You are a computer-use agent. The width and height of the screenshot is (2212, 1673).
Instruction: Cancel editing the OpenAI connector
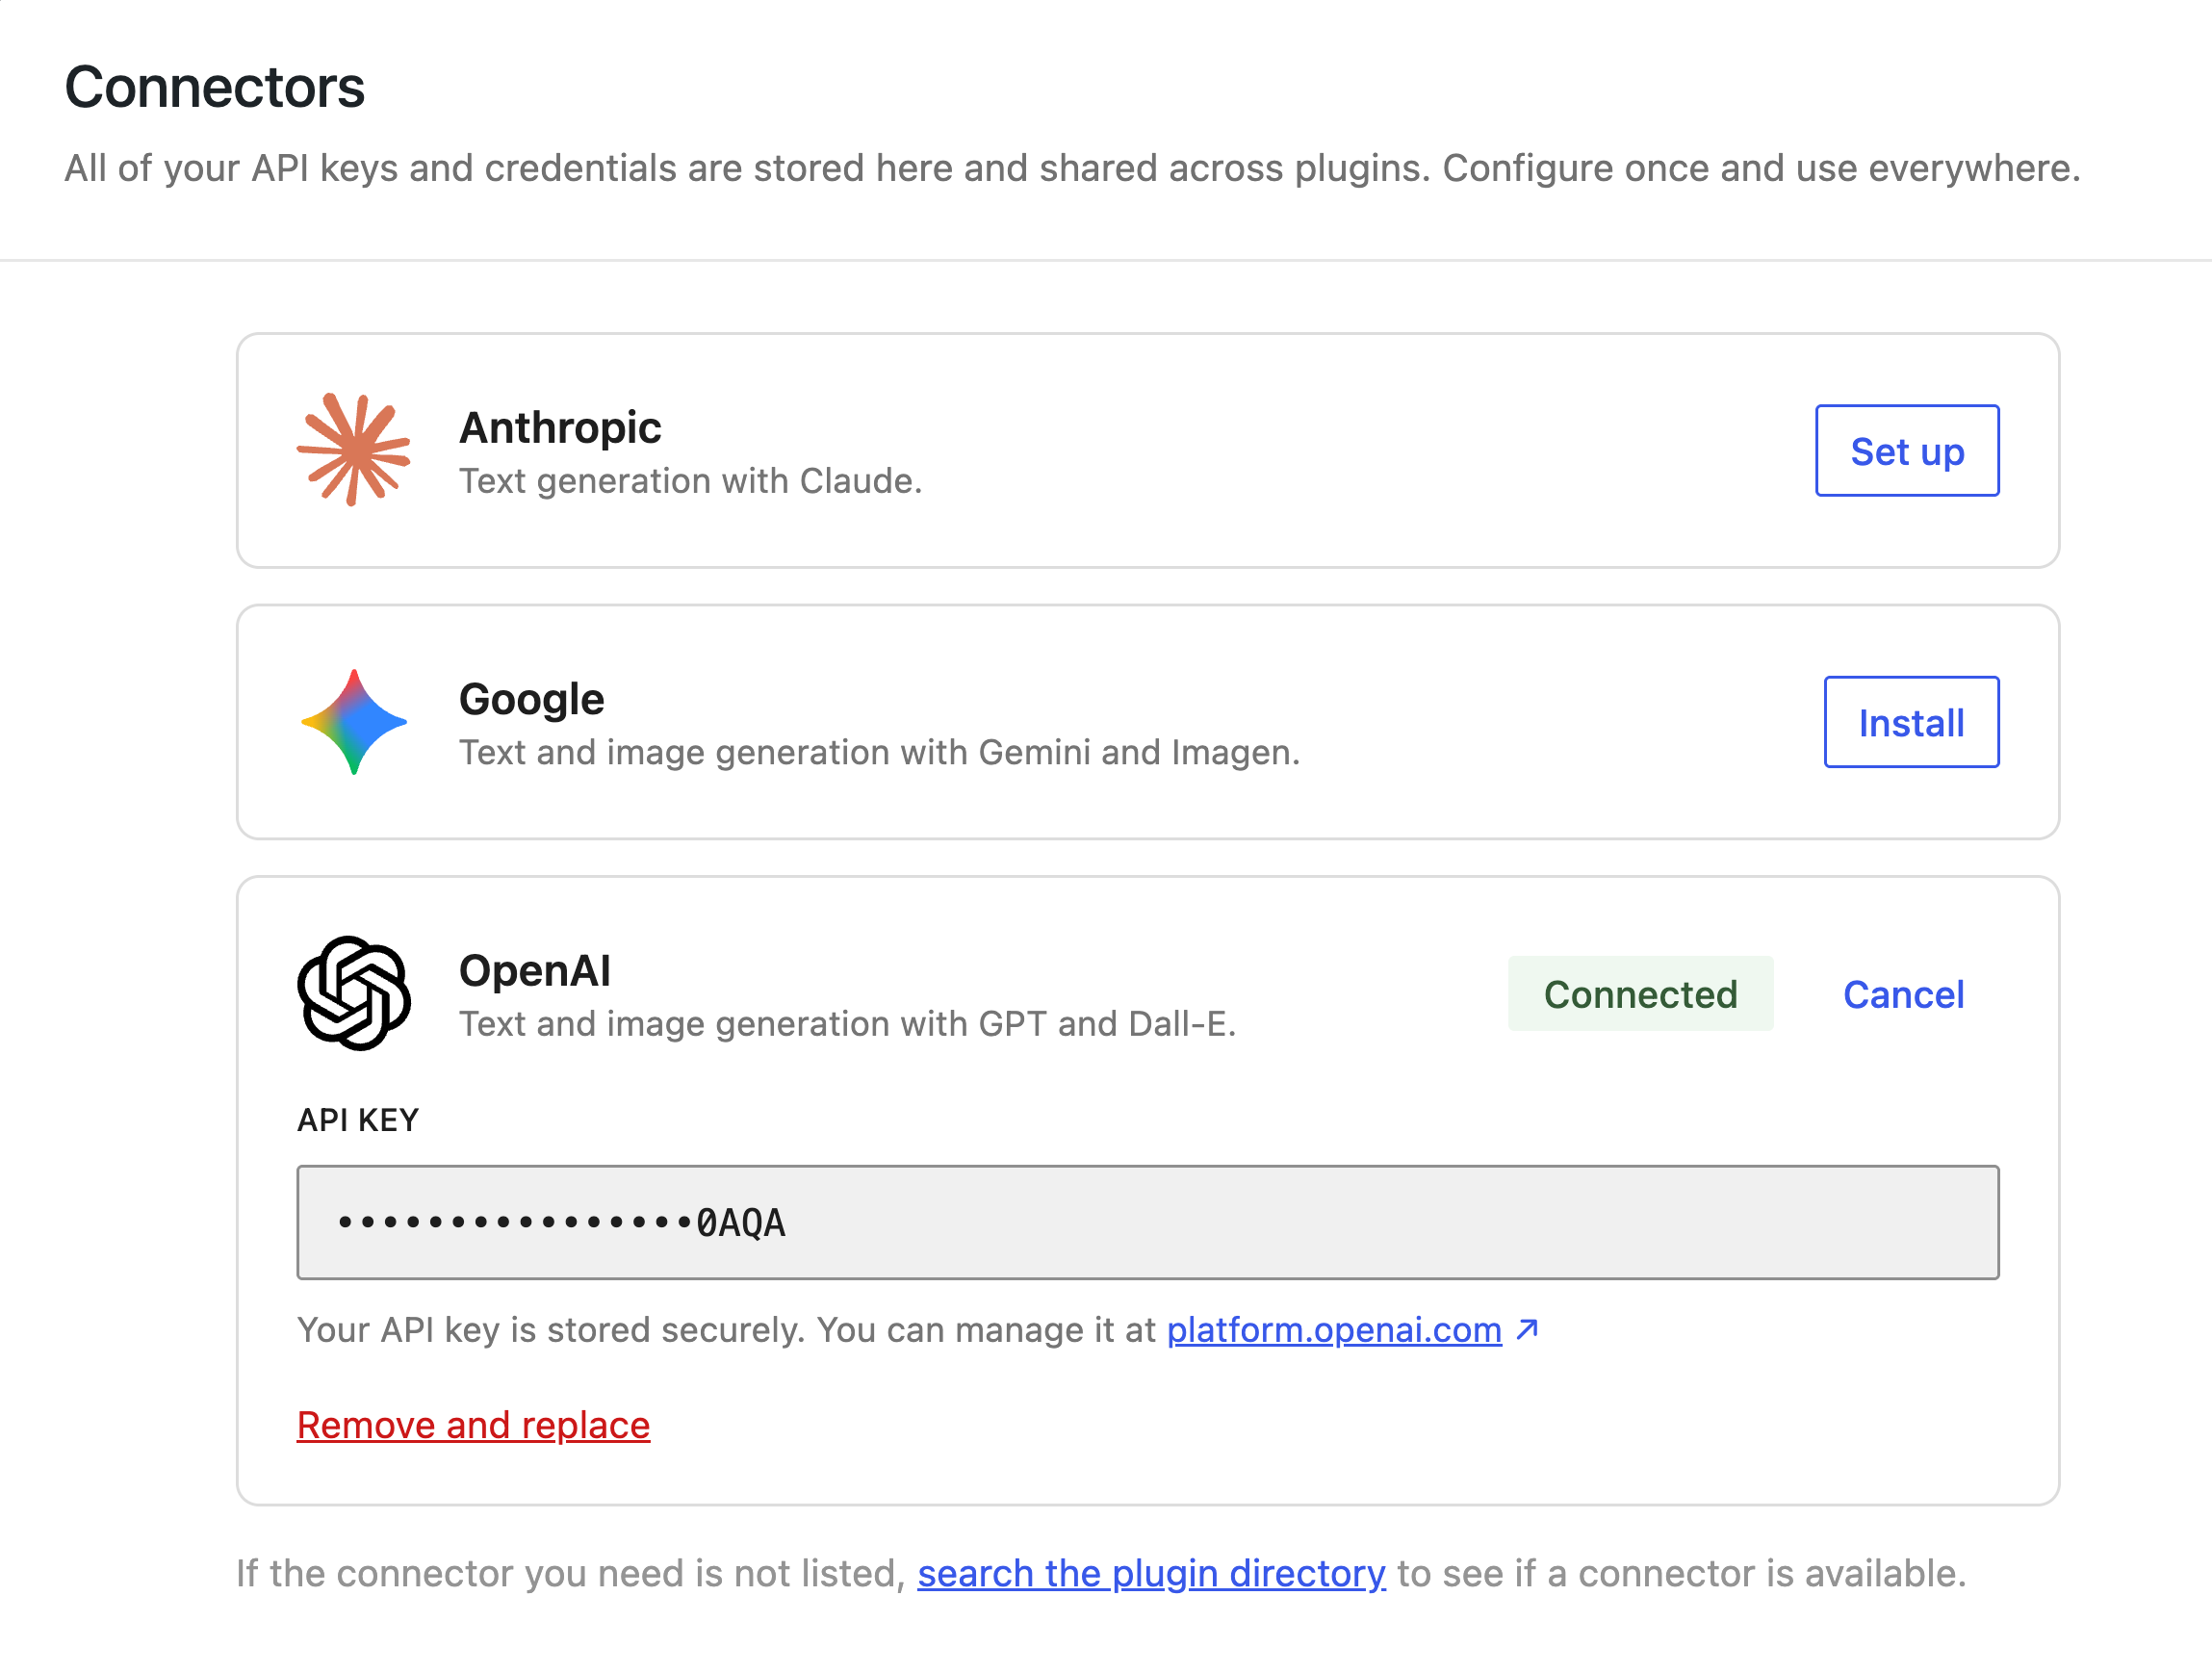1903,994
